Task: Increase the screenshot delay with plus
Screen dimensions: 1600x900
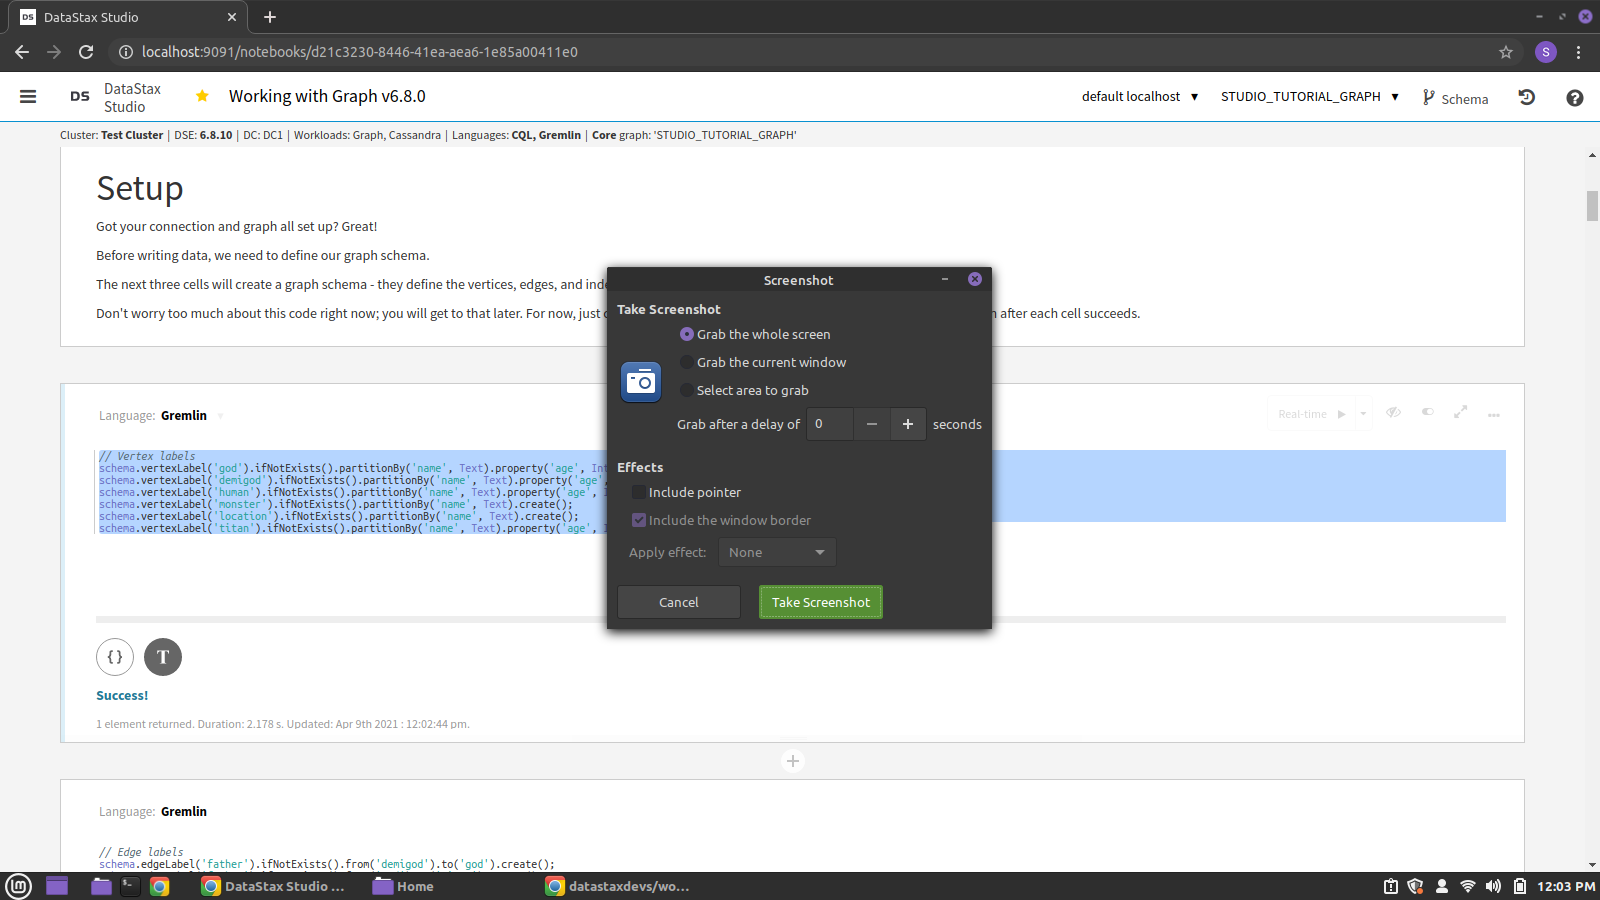Action: click(x=907, y=424)
